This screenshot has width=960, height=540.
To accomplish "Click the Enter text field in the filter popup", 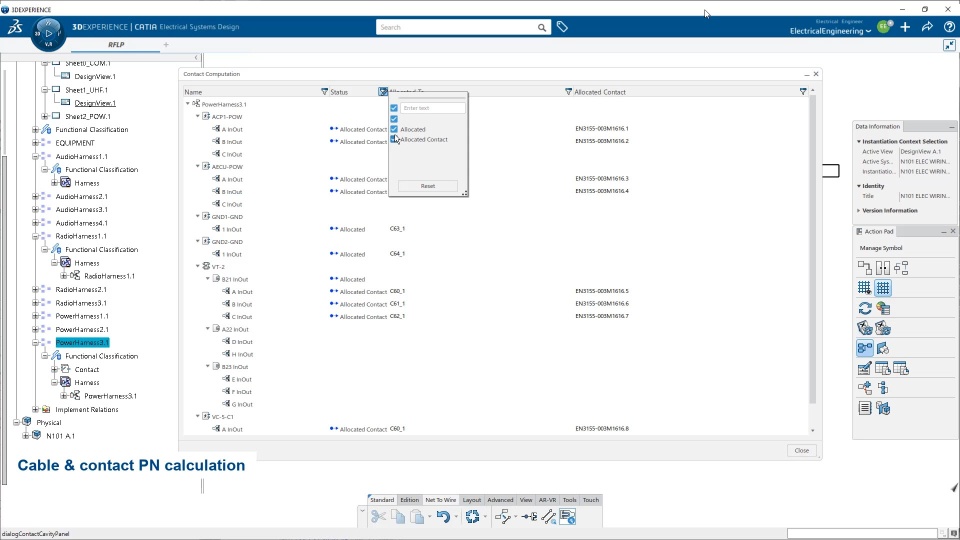I will click(433, 108).
